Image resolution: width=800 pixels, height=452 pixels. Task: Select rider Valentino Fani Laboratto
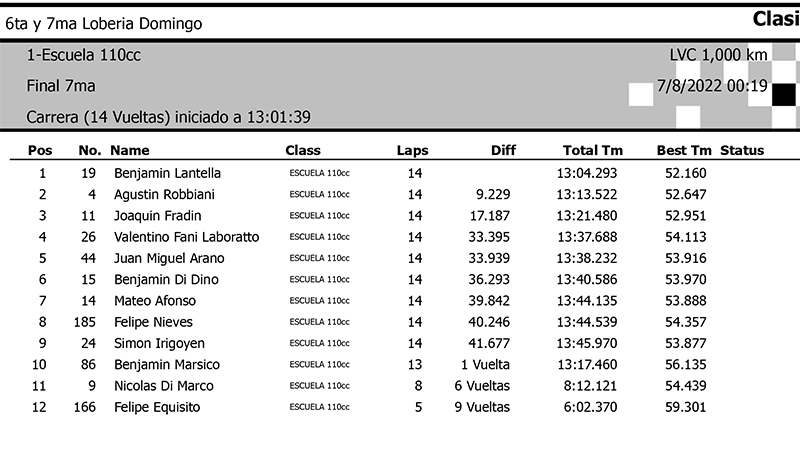(187, 237)
